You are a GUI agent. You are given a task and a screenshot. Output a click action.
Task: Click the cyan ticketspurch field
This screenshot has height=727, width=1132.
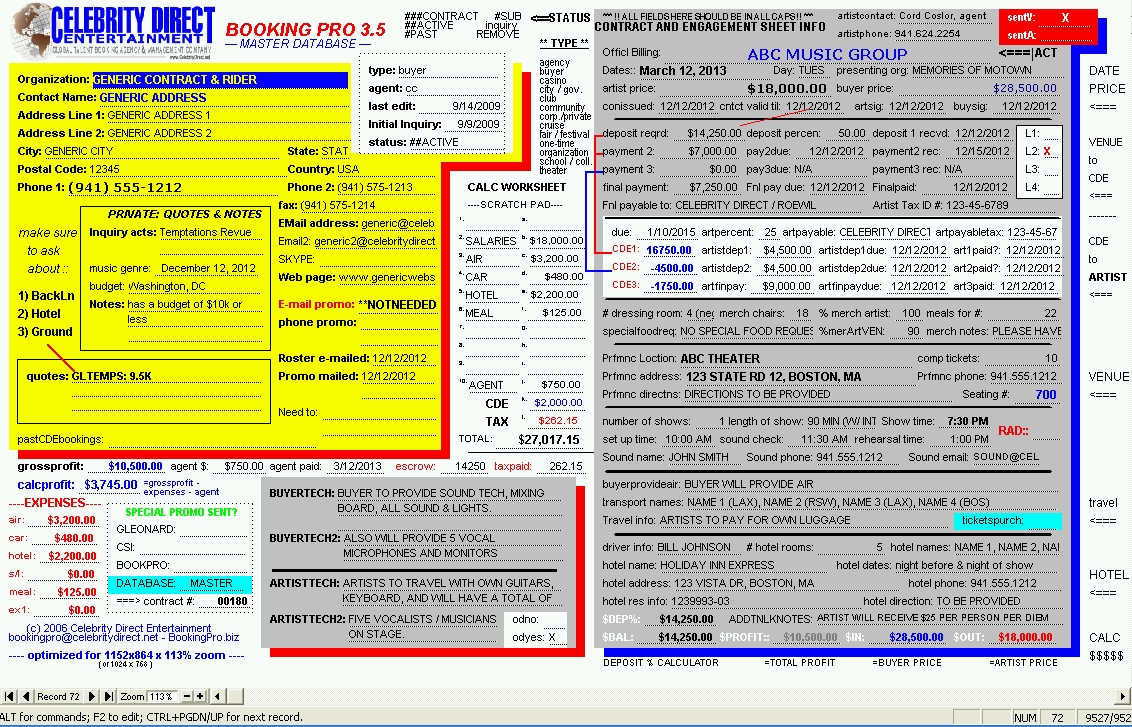pyautogui.click(x=1008, y=521)
